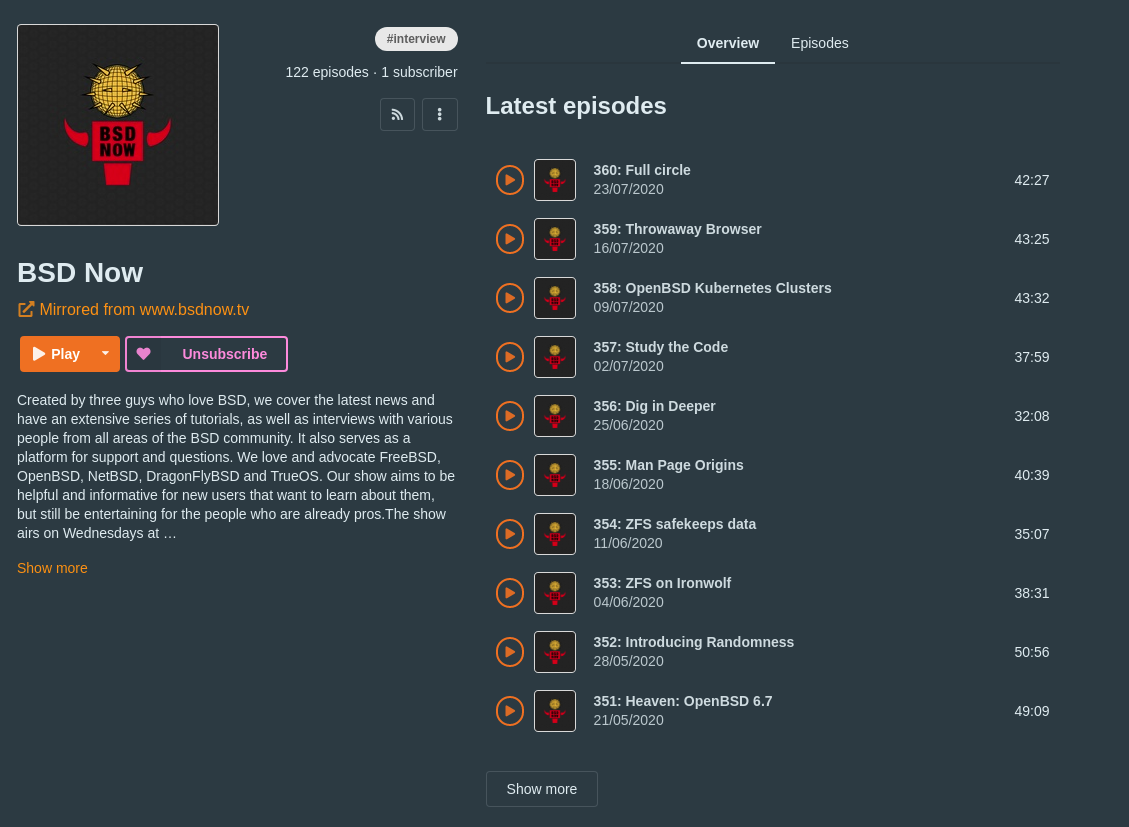The width and height of the screenshot is (1129, 827).
Task: Open cover thumbnail of episode 358
Action: coord(554,298)
